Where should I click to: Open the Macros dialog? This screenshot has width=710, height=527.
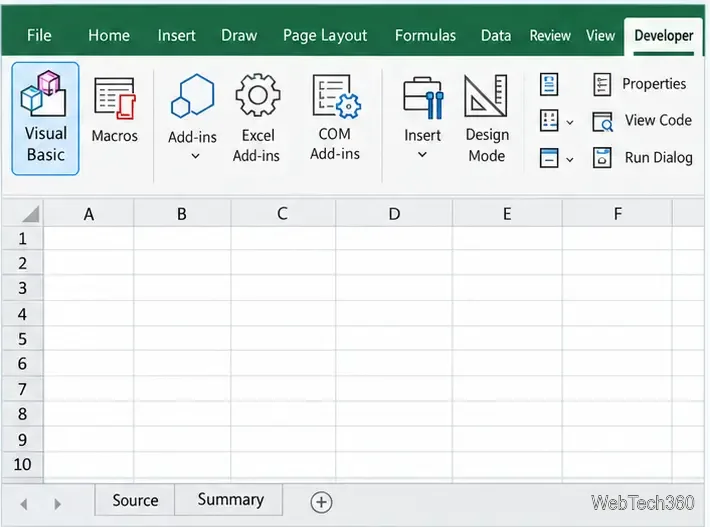115,110
